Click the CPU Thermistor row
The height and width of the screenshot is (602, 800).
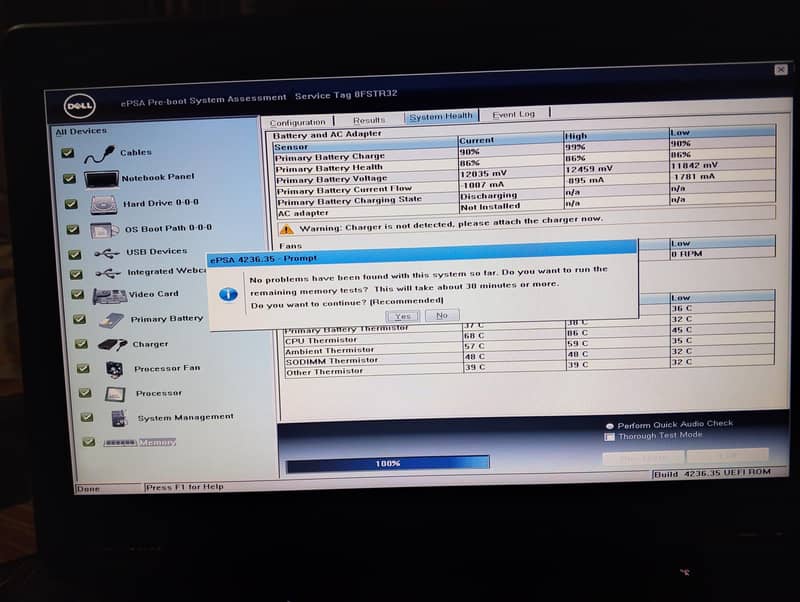[529, 337]
